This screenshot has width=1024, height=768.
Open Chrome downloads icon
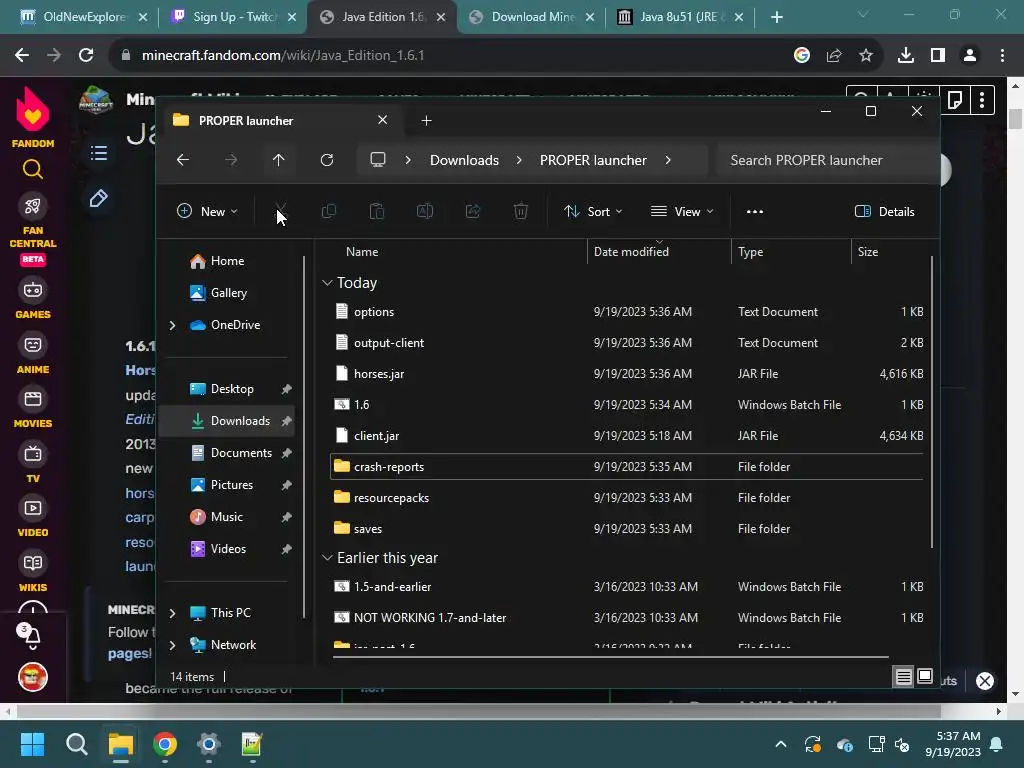(906, 56)
